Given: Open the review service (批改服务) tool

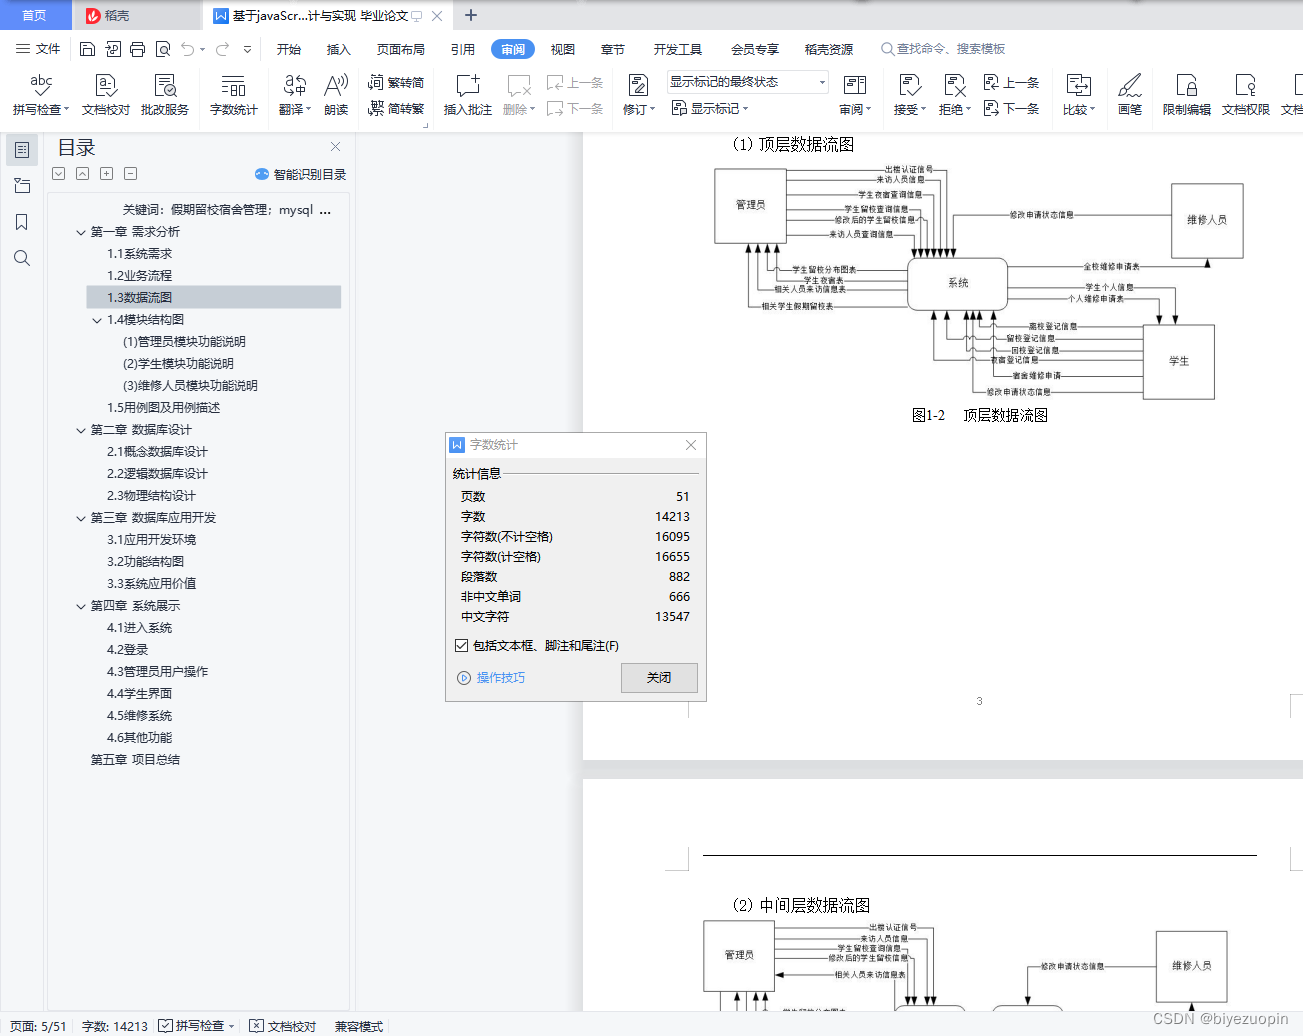Looking at the screenshot, I should point(165,95).
